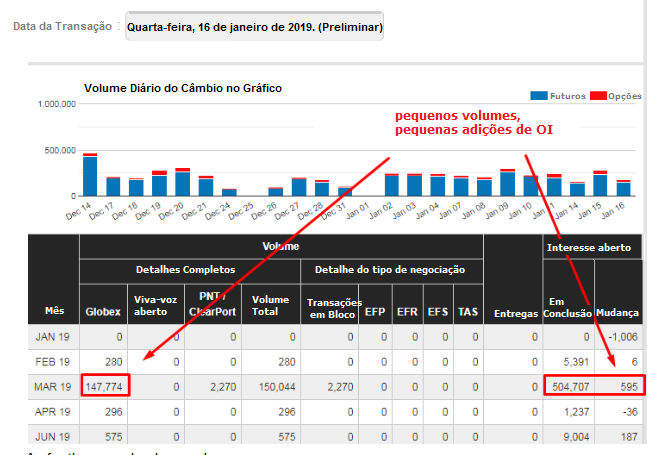
Task: Click the 504,707 open interest cell
Action: tap(568, 385)
